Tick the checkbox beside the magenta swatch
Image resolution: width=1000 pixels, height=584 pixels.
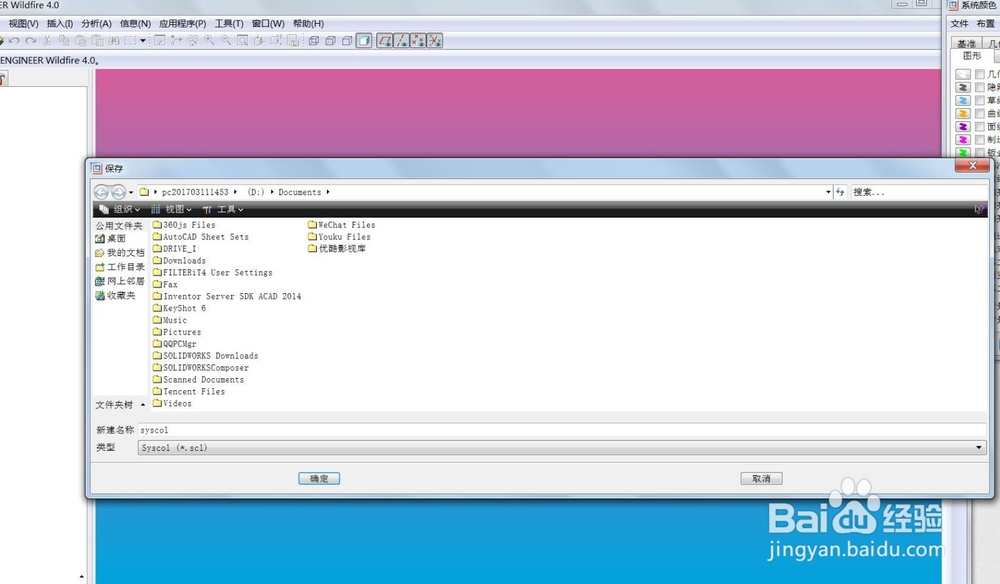980,140
